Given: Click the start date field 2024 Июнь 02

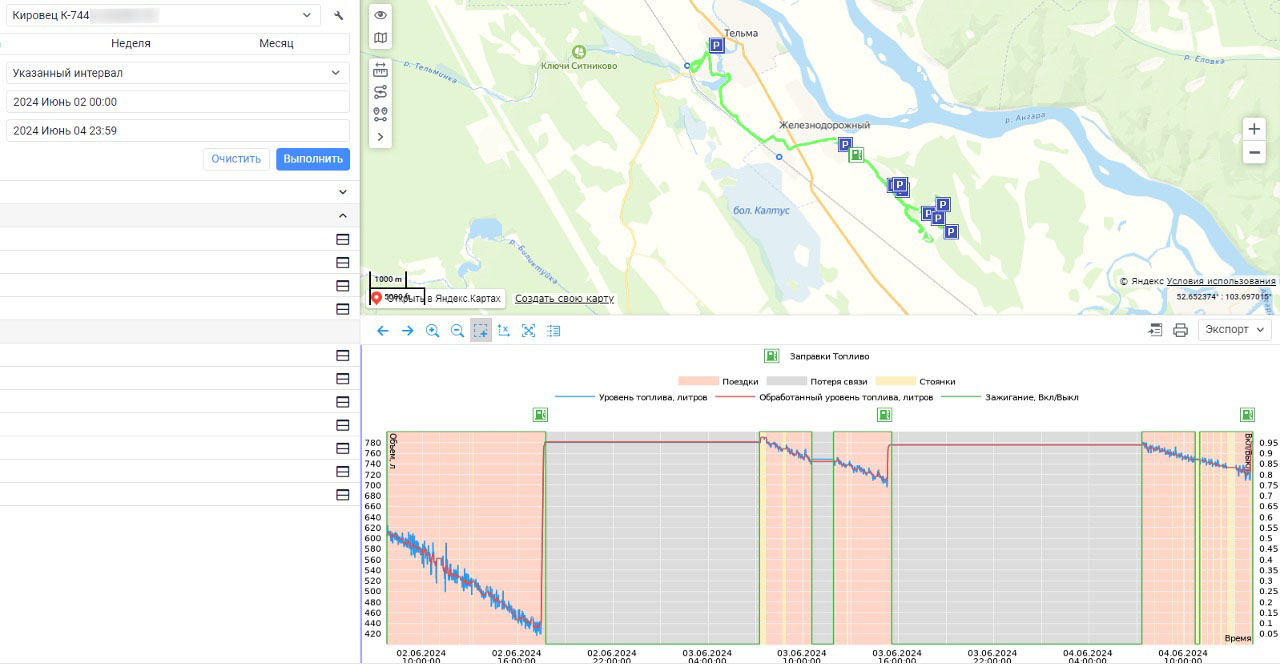Looking at the screenshot, I should pos(178,102).
